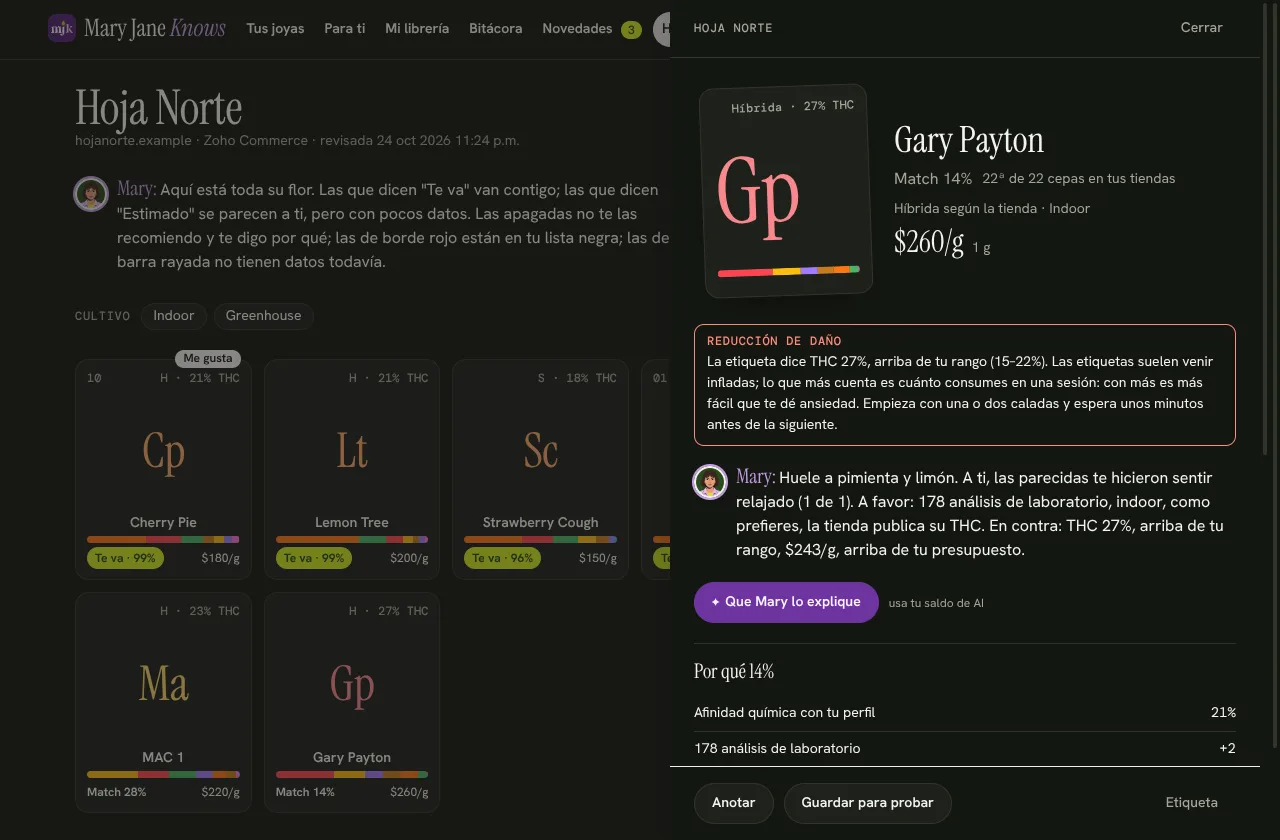
Task: Click the "Te va · 96%" badge on Strawberry Cough
Action: point(502,558)
